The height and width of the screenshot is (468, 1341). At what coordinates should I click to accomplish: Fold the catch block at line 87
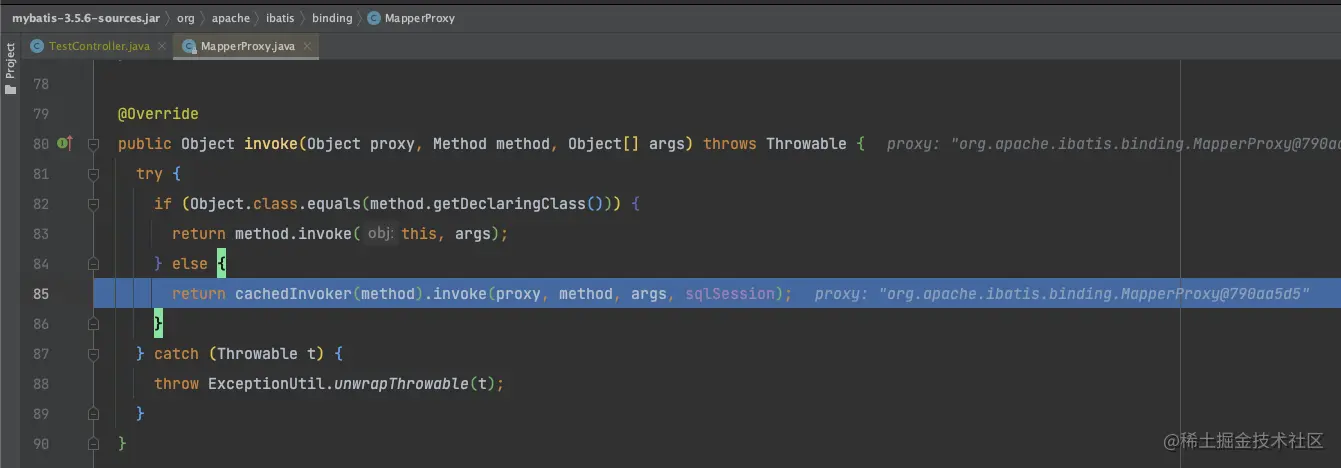(93, 354)
